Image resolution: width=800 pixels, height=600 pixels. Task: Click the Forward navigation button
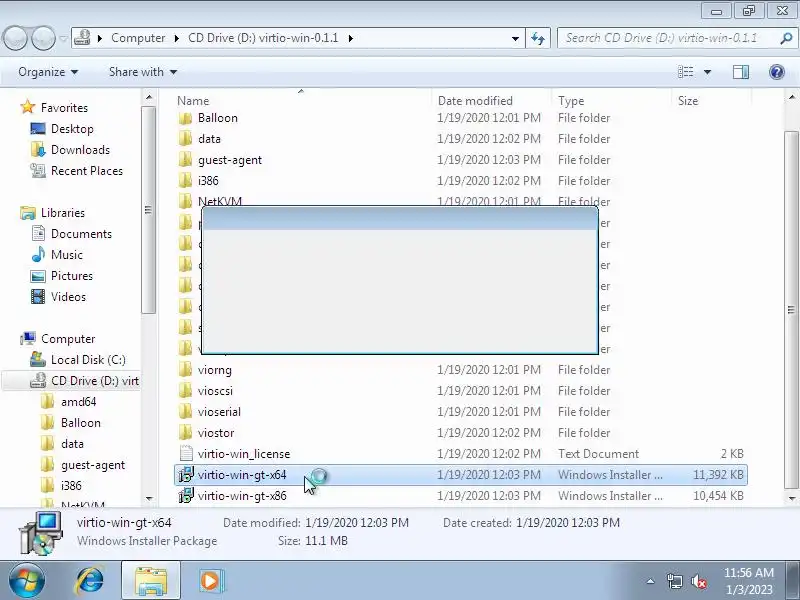pyautogui.click(x=43, y=38)
